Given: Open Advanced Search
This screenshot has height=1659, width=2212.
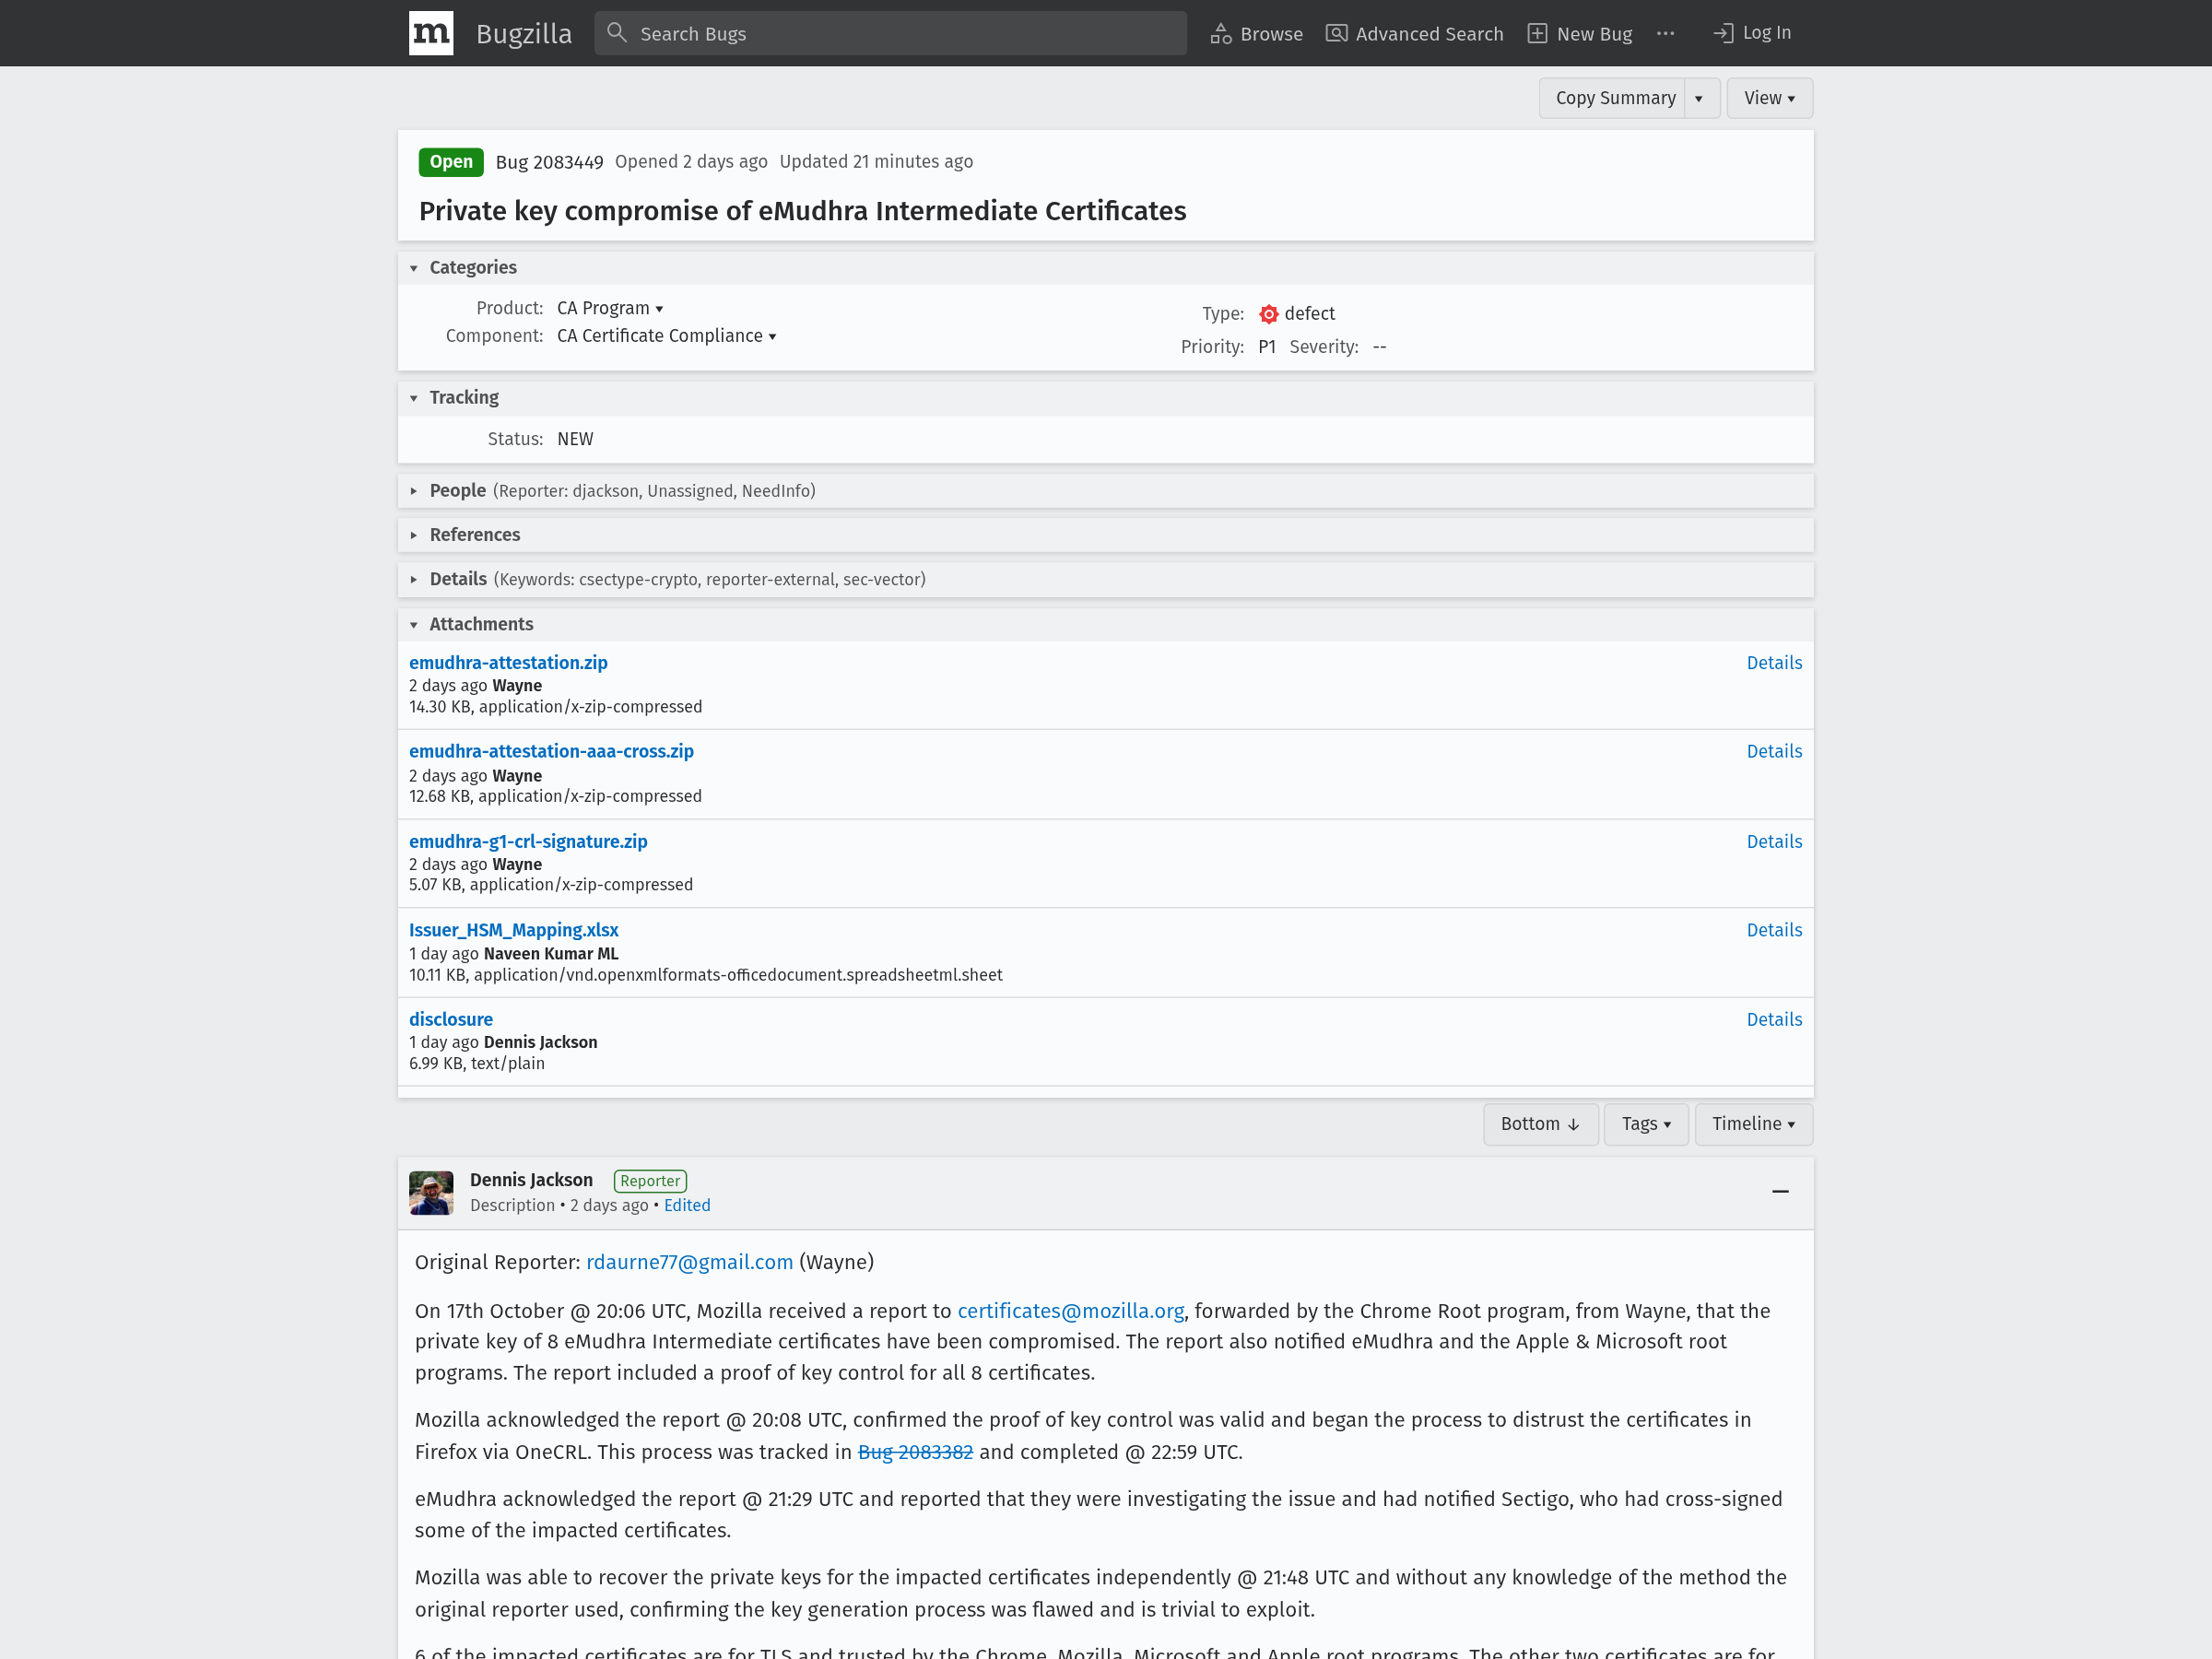Looking at the screenshot, I should click(1414, 34).
